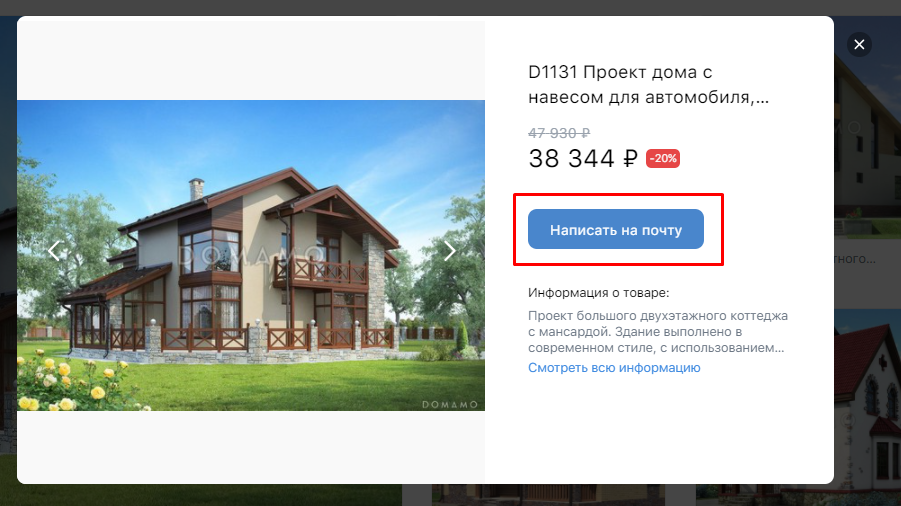This screenshot has width=901, height=506.
Task: Click the large DOMAMO watermark over the house
Action: tap(251, 255)
